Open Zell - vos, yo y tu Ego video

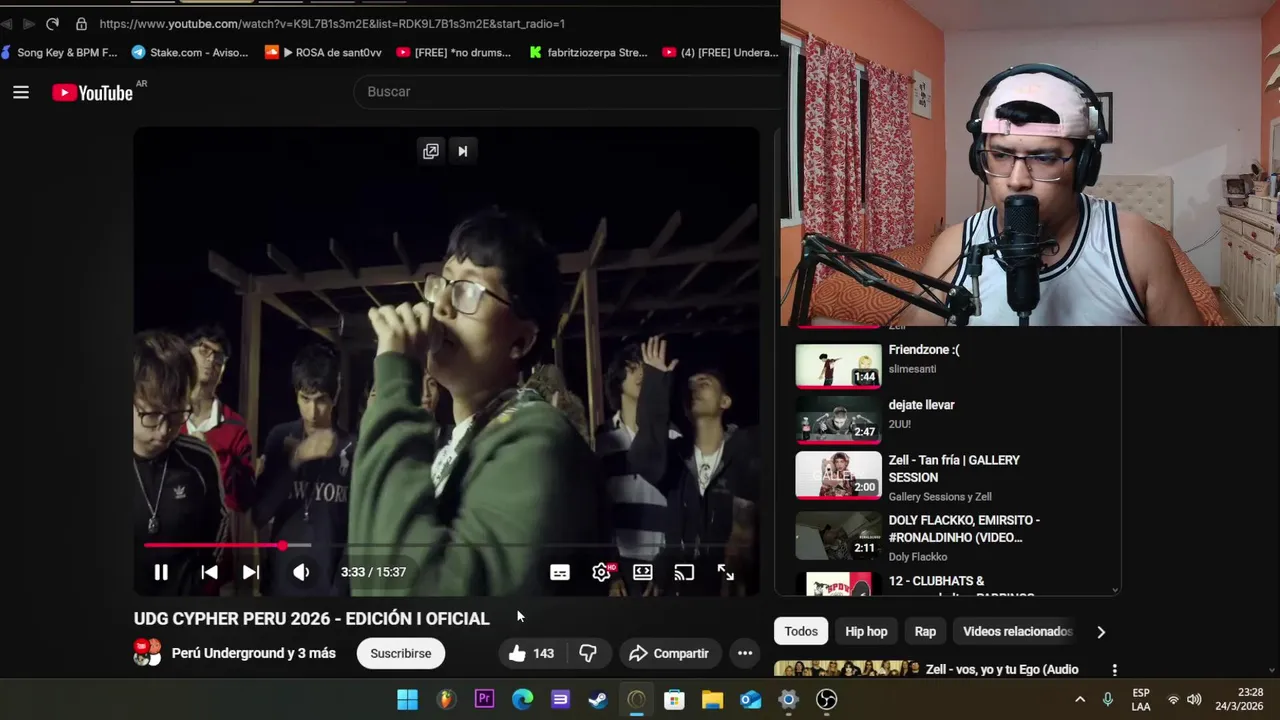(x=1002, y=669)
